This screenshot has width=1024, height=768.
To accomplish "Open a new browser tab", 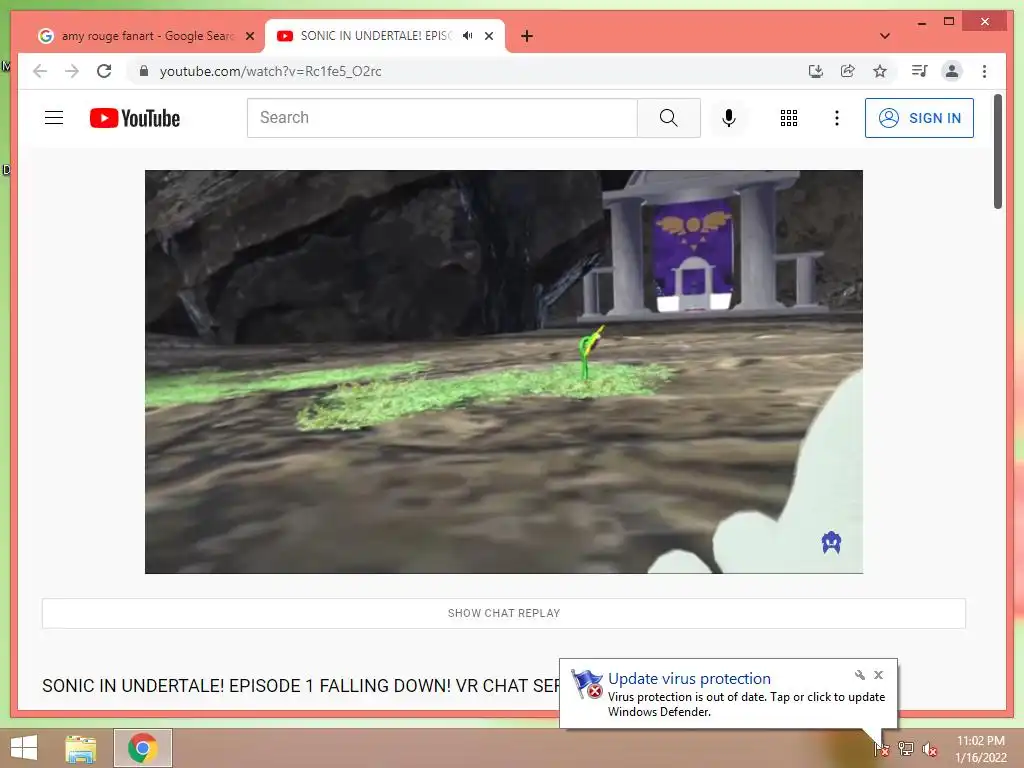I will point(527,36).
